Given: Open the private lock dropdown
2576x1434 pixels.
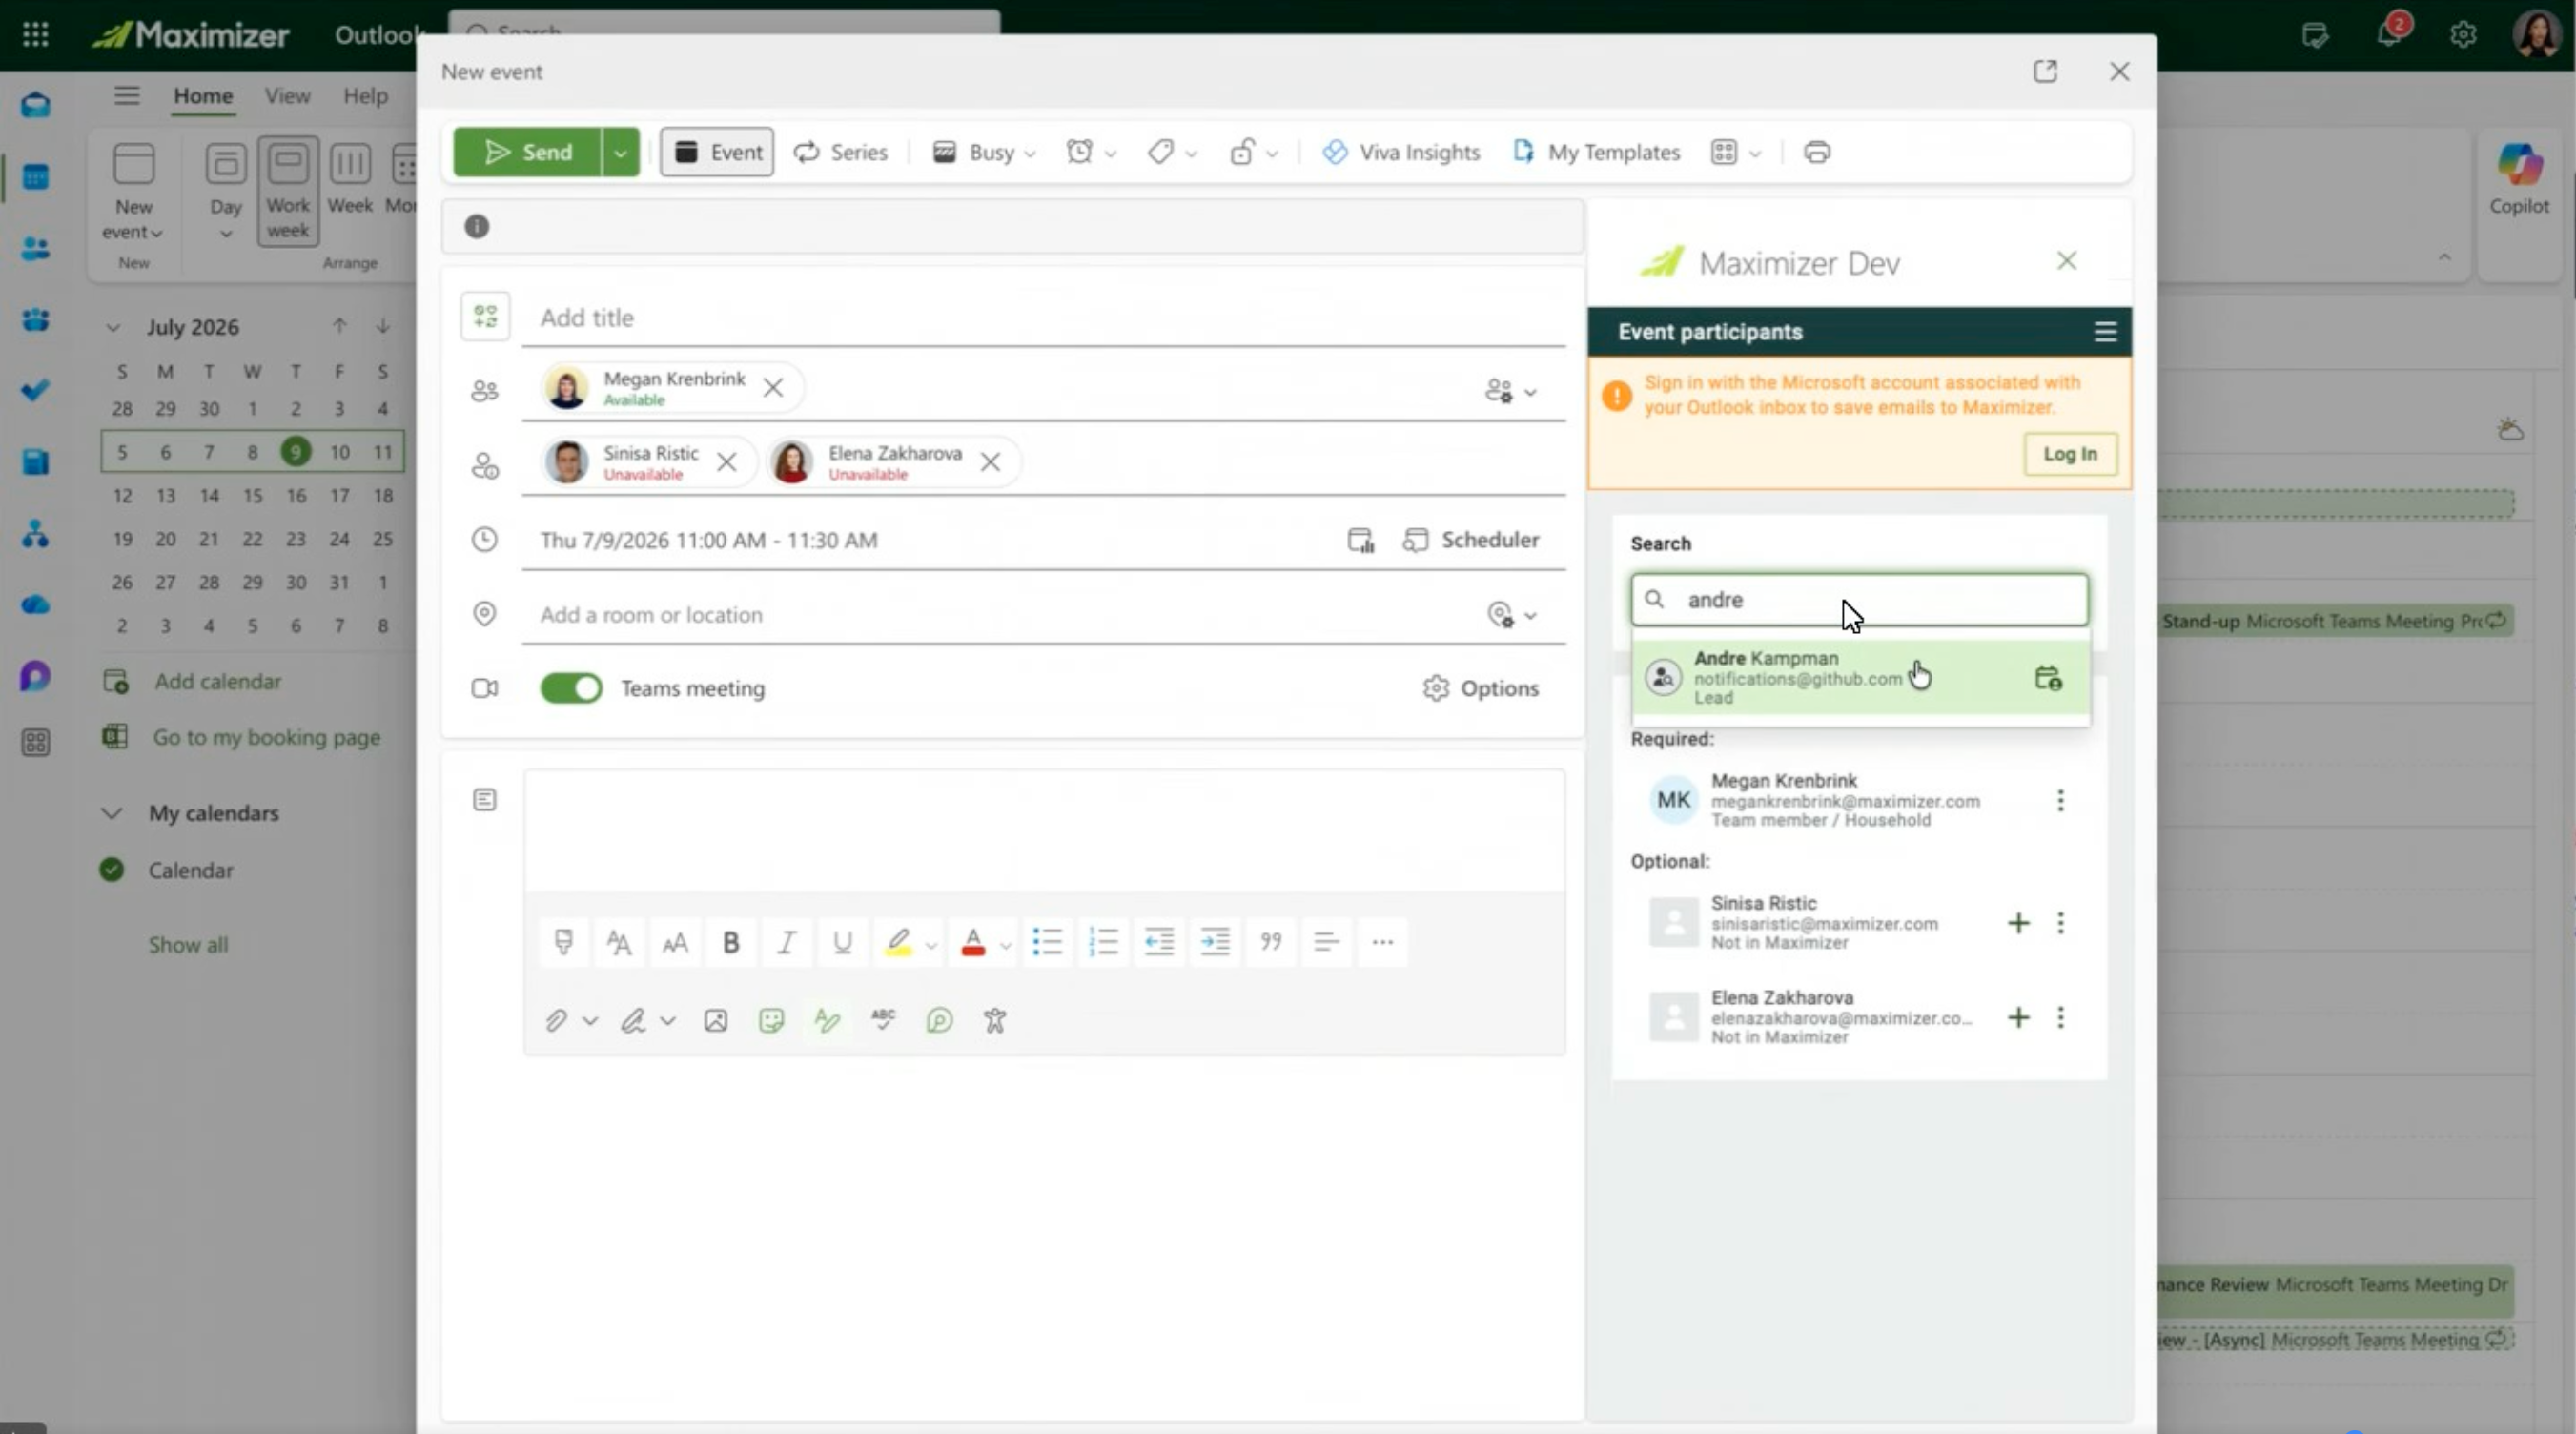Looking at the screenshot, I should pos(1253,152).
